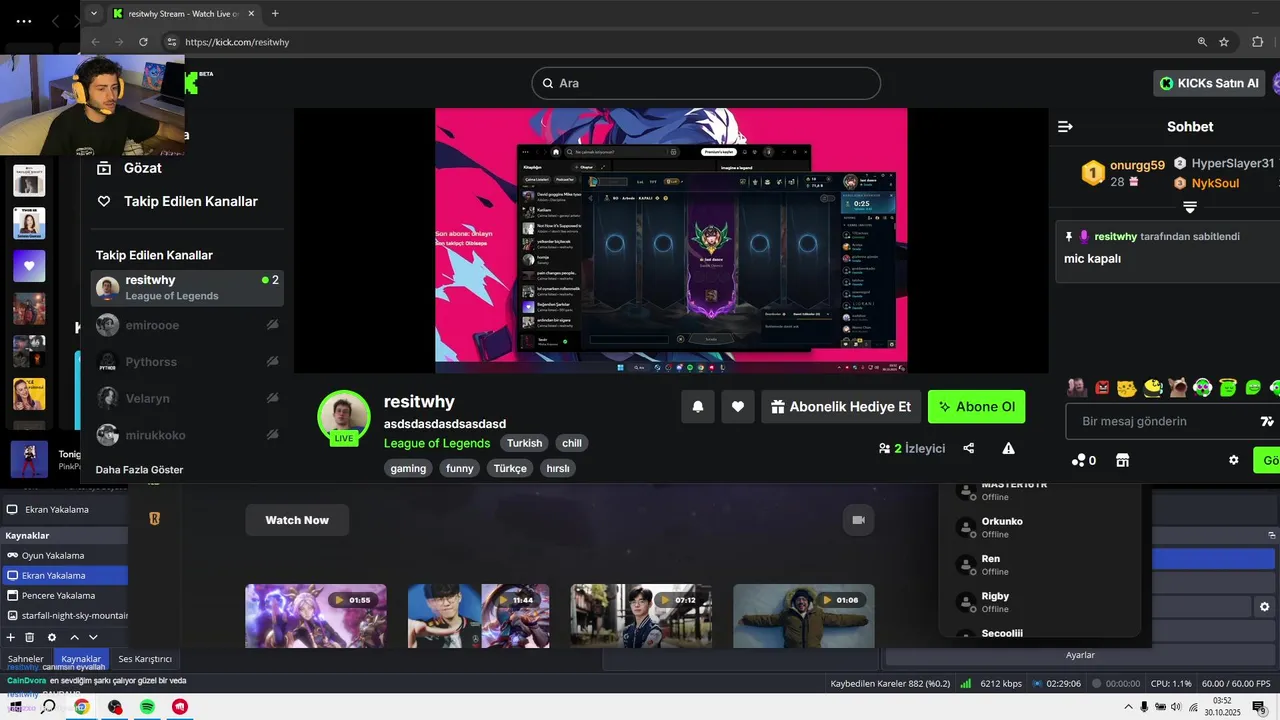Click Daha Fazla Göster to expand channels
This screenshot has height=720, width=1280.
coord(139,469)
